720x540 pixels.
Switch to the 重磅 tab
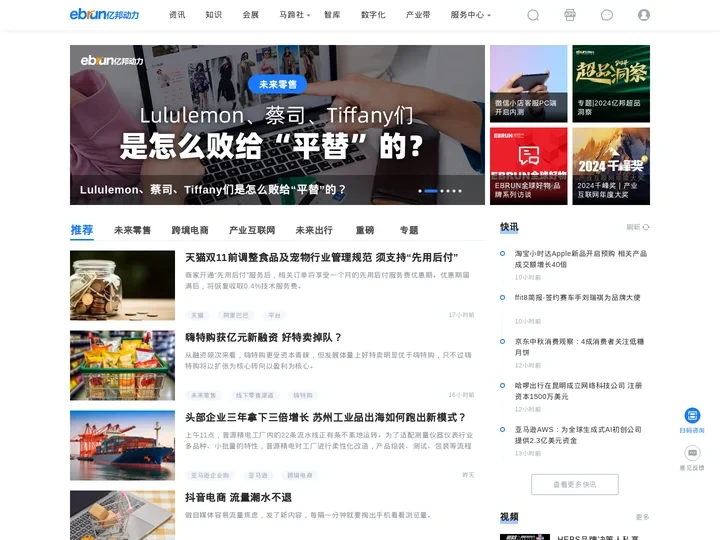[365, 230]
